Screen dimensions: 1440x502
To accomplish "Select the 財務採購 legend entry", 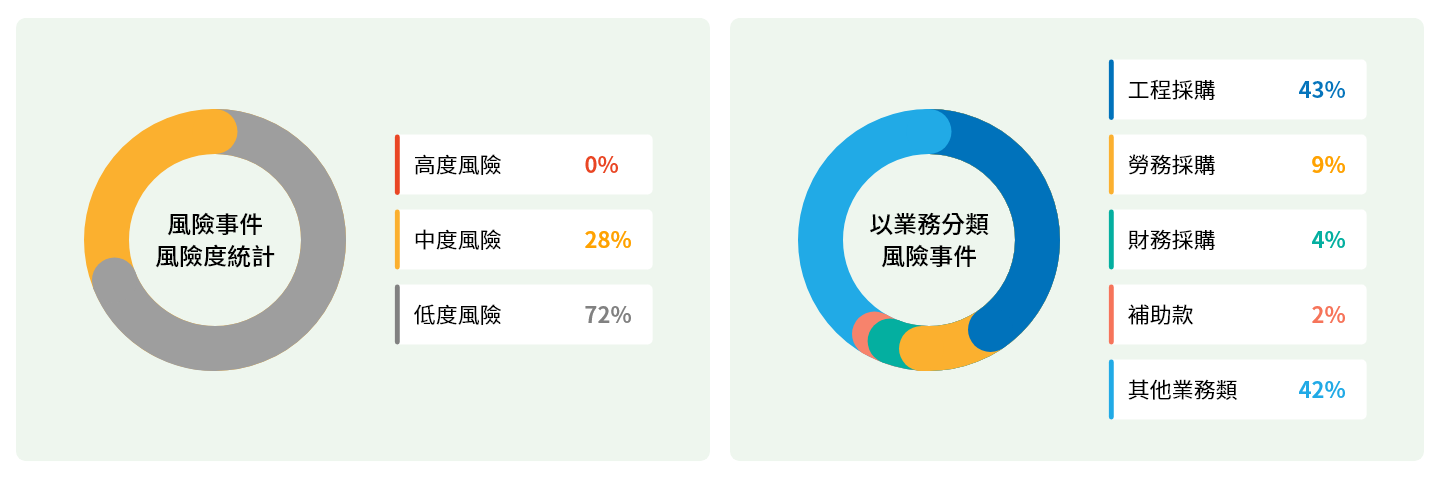I will [x=1237, y=240].
